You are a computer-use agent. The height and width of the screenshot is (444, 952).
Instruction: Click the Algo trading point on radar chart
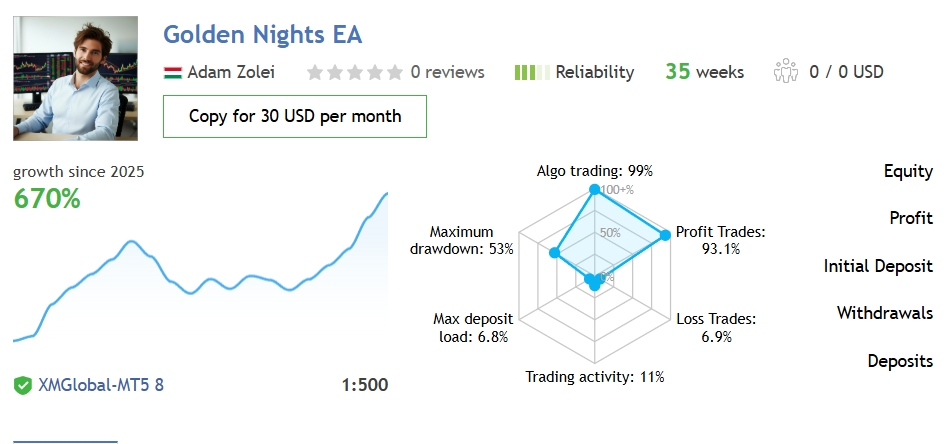(594, 190)
